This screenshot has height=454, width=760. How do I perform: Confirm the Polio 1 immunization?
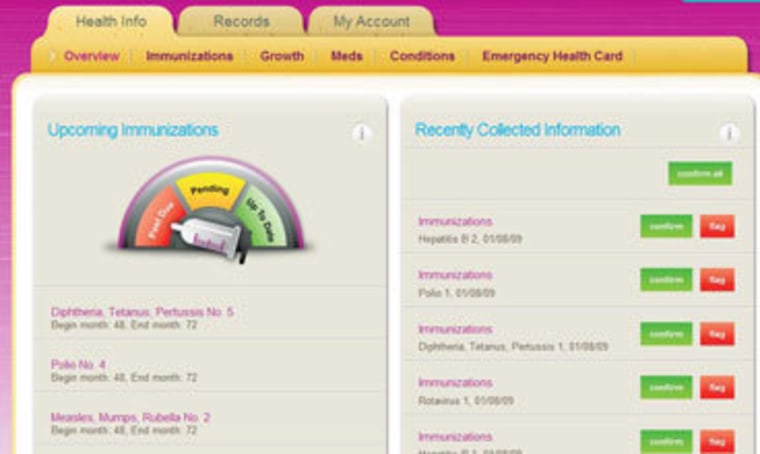pyautogui.click(x=666, y=280)
